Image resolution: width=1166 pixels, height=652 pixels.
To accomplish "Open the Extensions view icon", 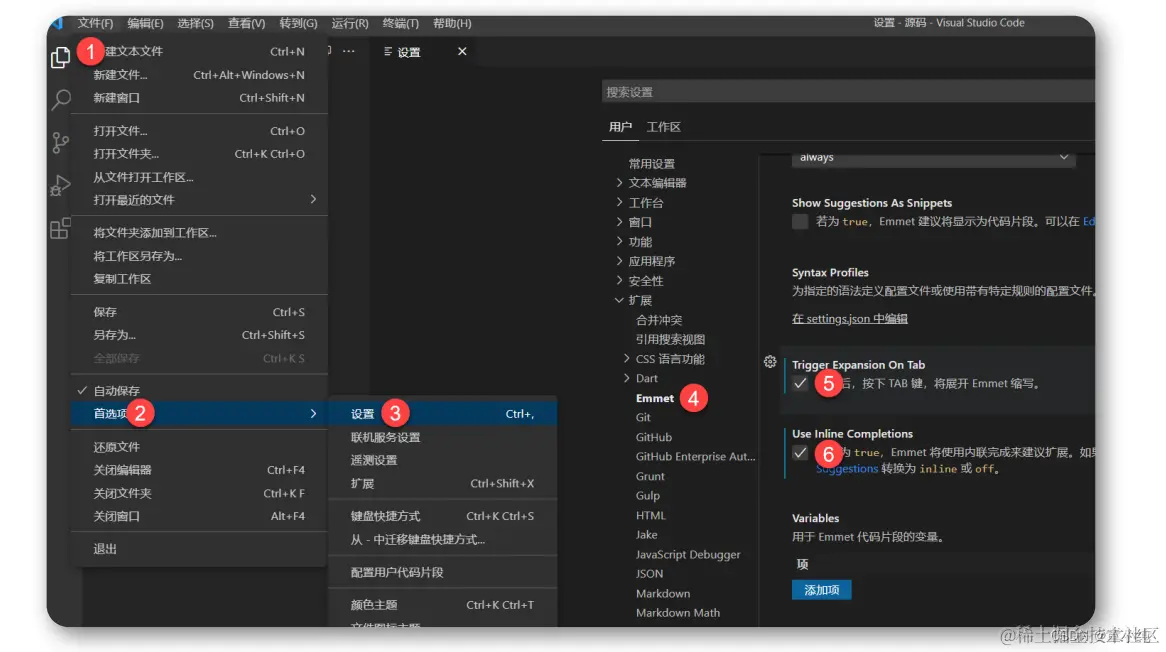I will [x=60, y=228].
